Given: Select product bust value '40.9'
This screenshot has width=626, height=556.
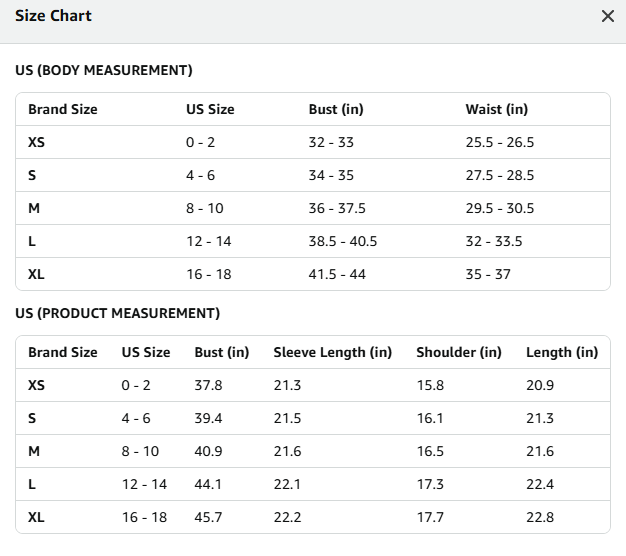Looking at the screenshot, I should 208,451.
